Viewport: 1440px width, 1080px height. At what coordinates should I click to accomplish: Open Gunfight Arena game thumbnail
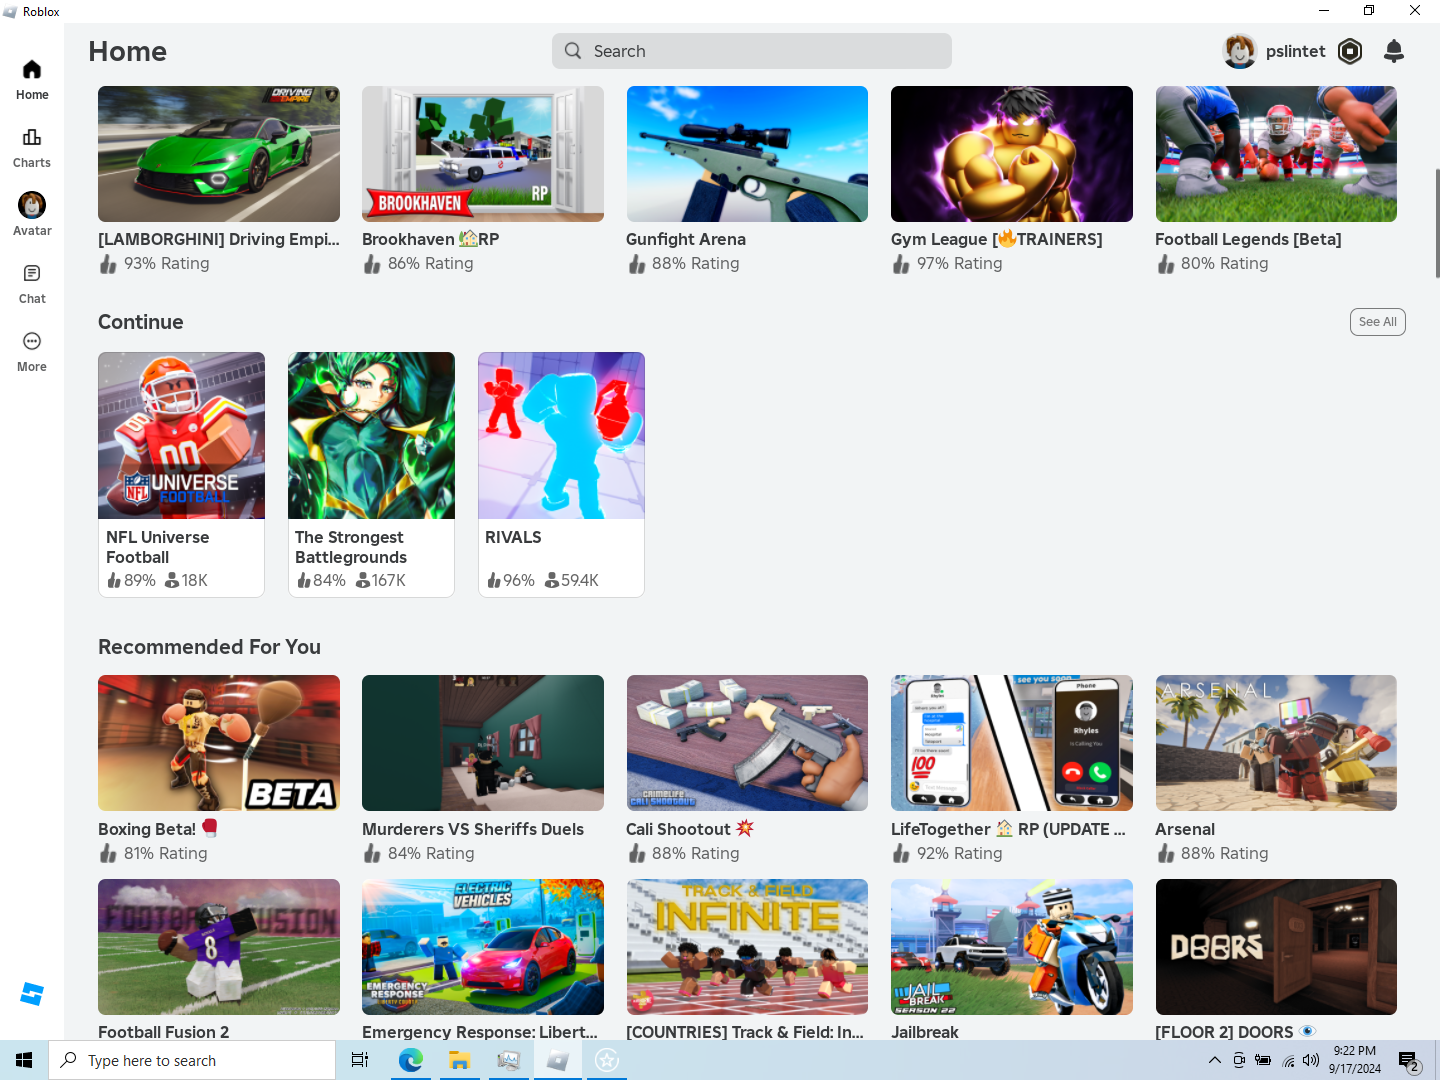point(747,154)
